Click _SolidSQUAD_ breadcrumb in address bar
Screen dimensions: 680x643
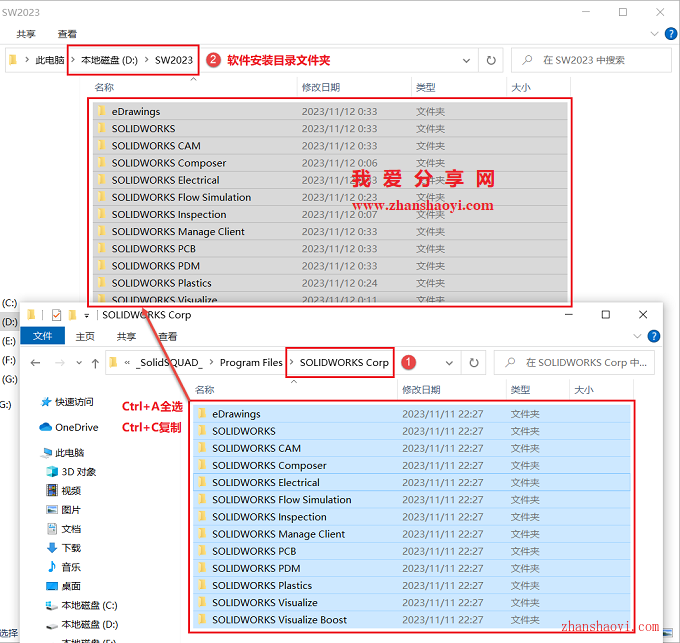pyautogui.click(x=169, y=362)
